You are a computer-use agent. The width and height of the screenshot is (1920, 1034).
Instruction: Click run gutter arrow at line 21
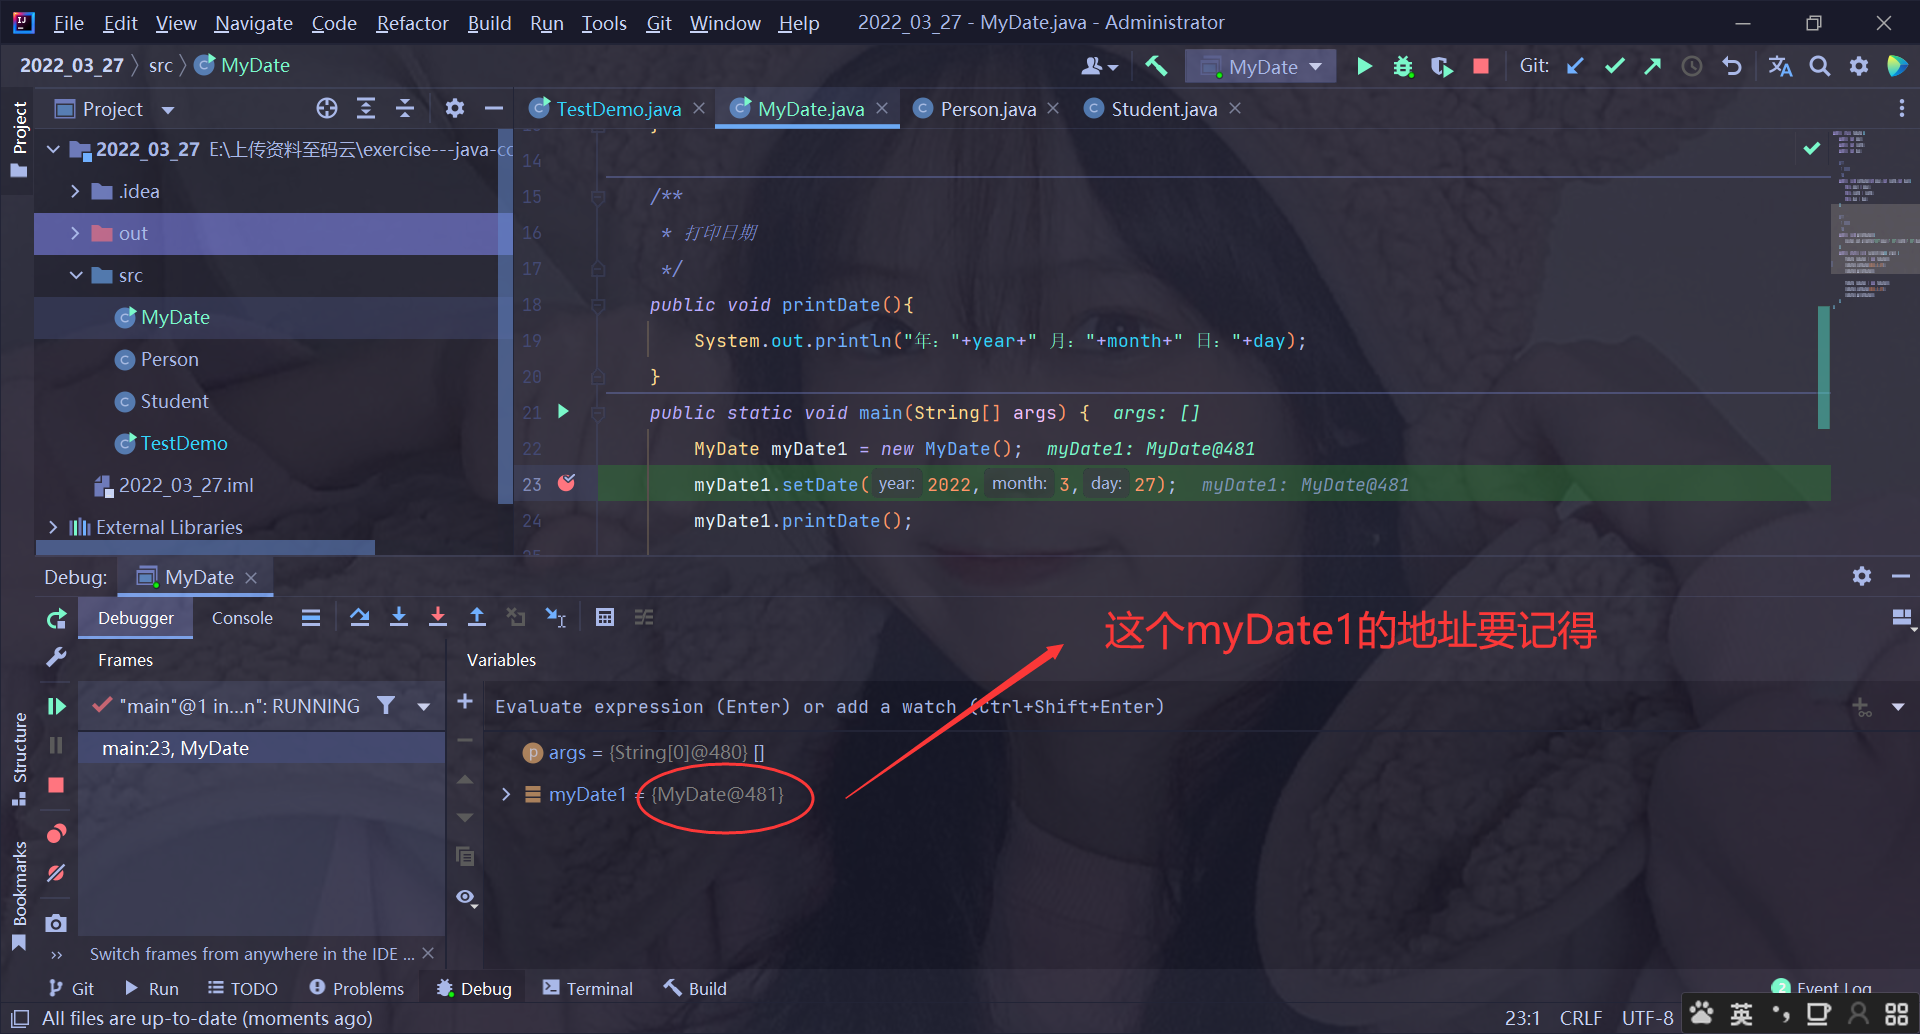(x=563, y=411)
